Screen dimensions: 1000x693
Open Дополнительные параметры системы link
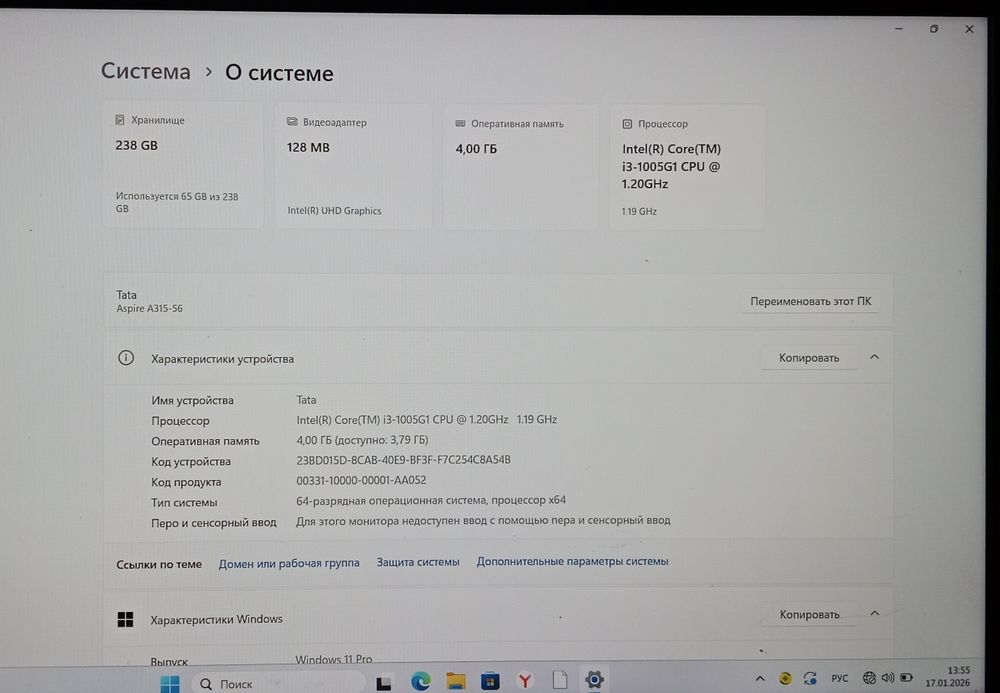coord(573,562)
